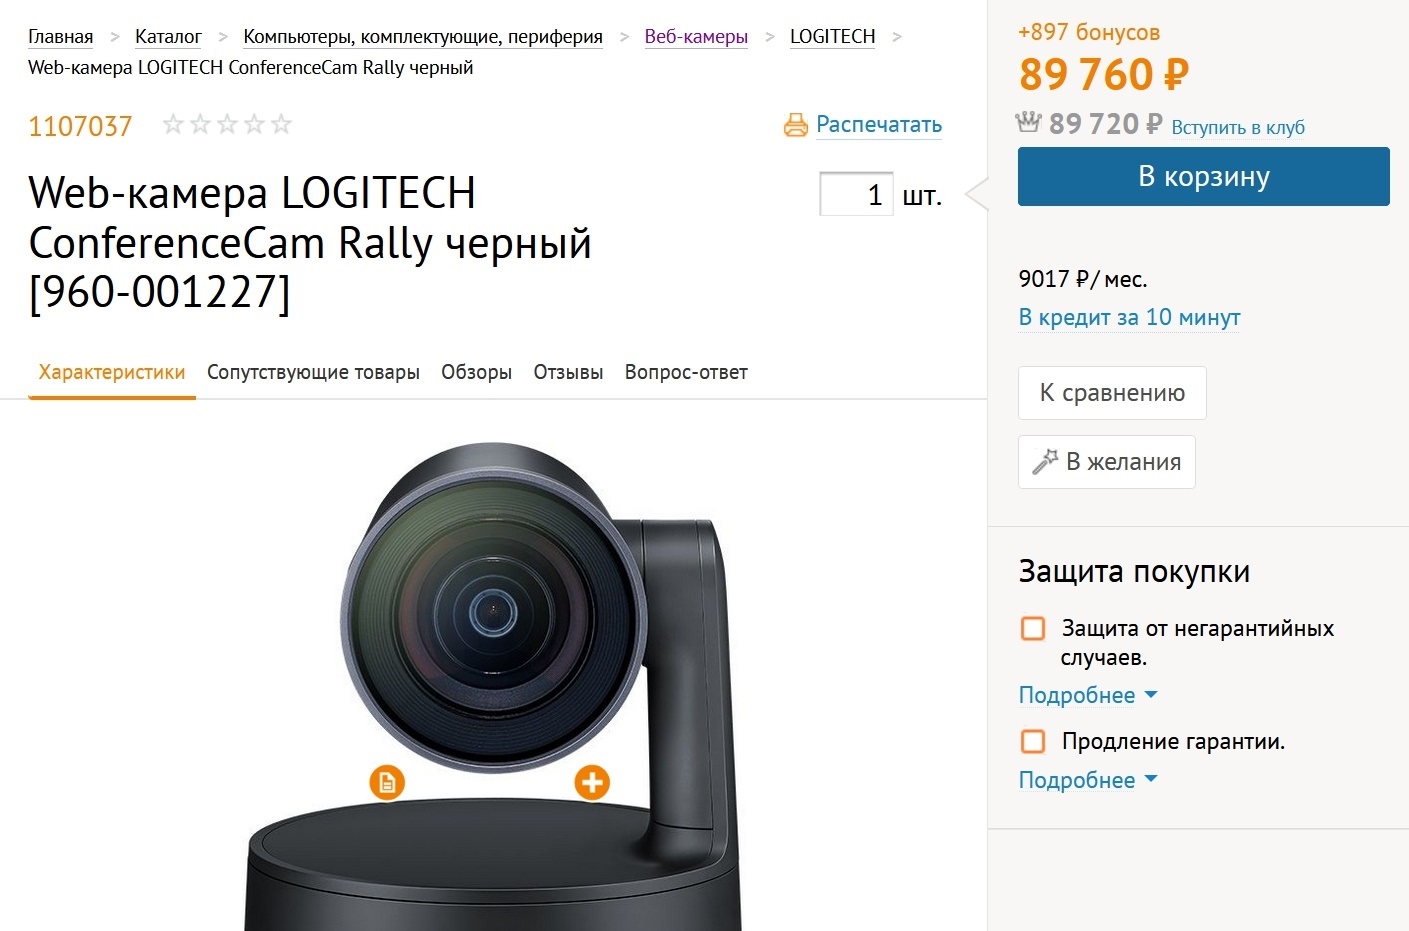Click the crown club price icon
The image size is (1409, 931).
tap(1029, 123)
